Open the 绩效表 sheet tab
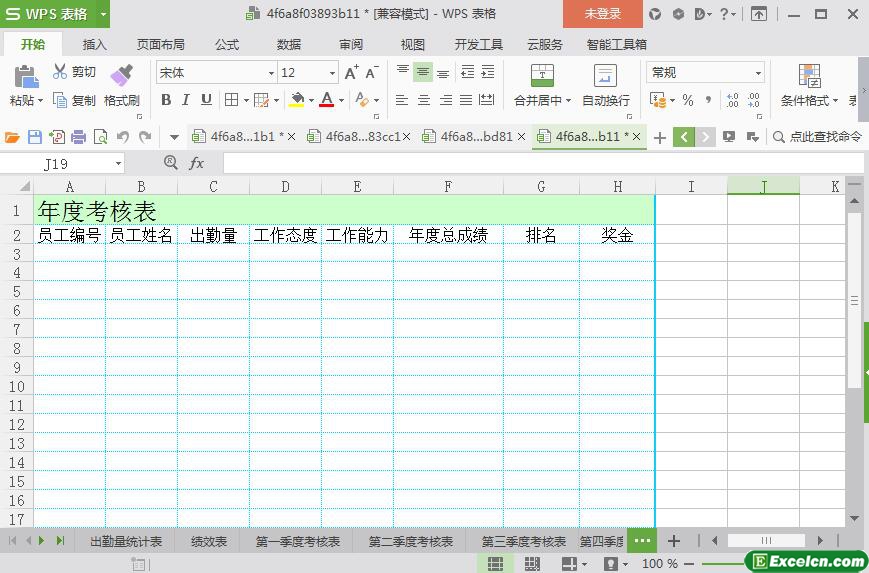 click(x=208, y=541)
